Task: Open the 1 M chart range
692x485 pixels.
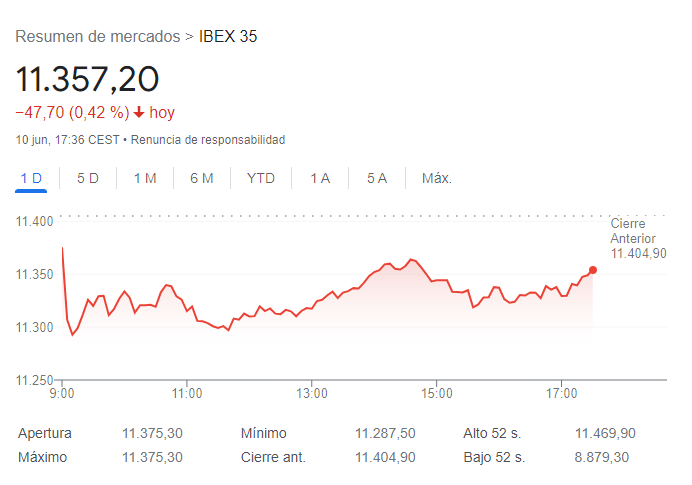Action: (x=145, y=178)
